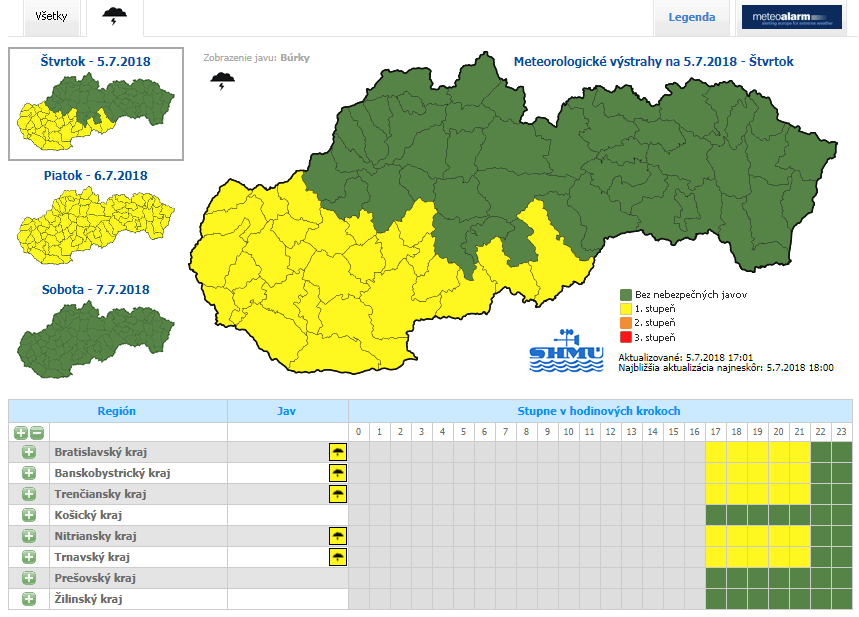
Task: Click the storm icon in Nitriansky kraj row
Action: pyautogui.click(x=338, y=536)
